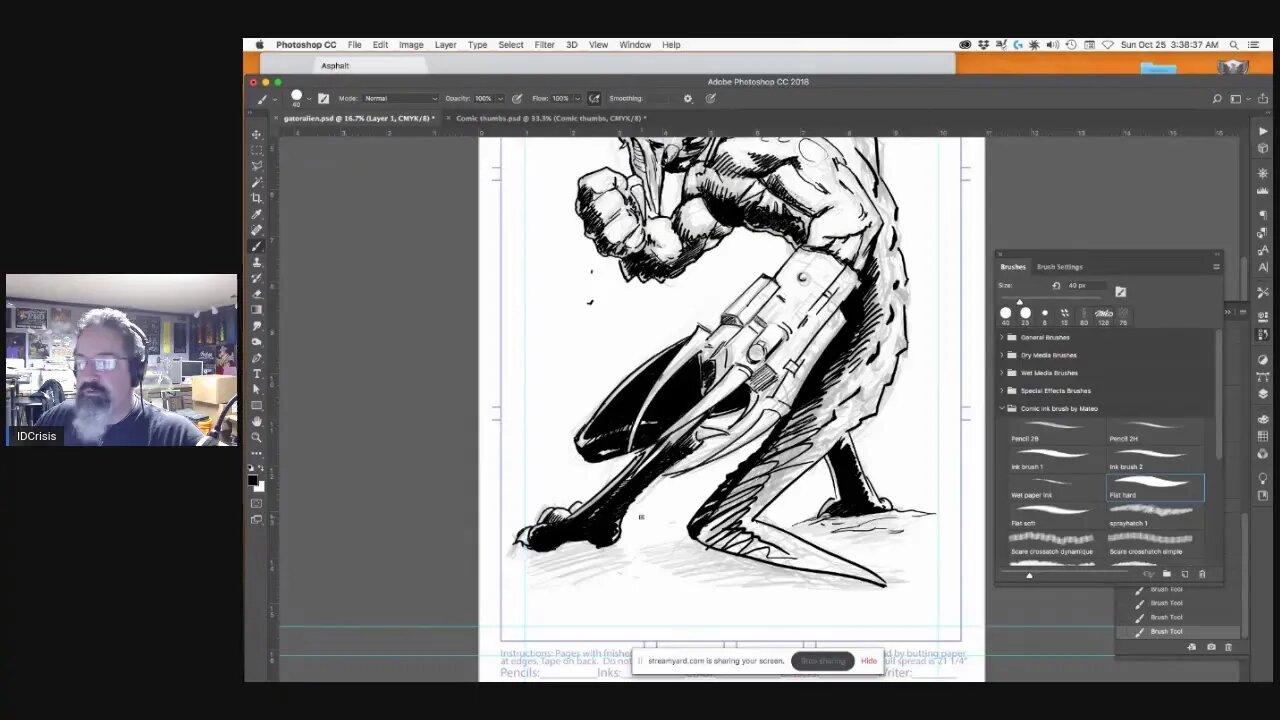Open the Tool Preset picker arrow

pos(275,99)
